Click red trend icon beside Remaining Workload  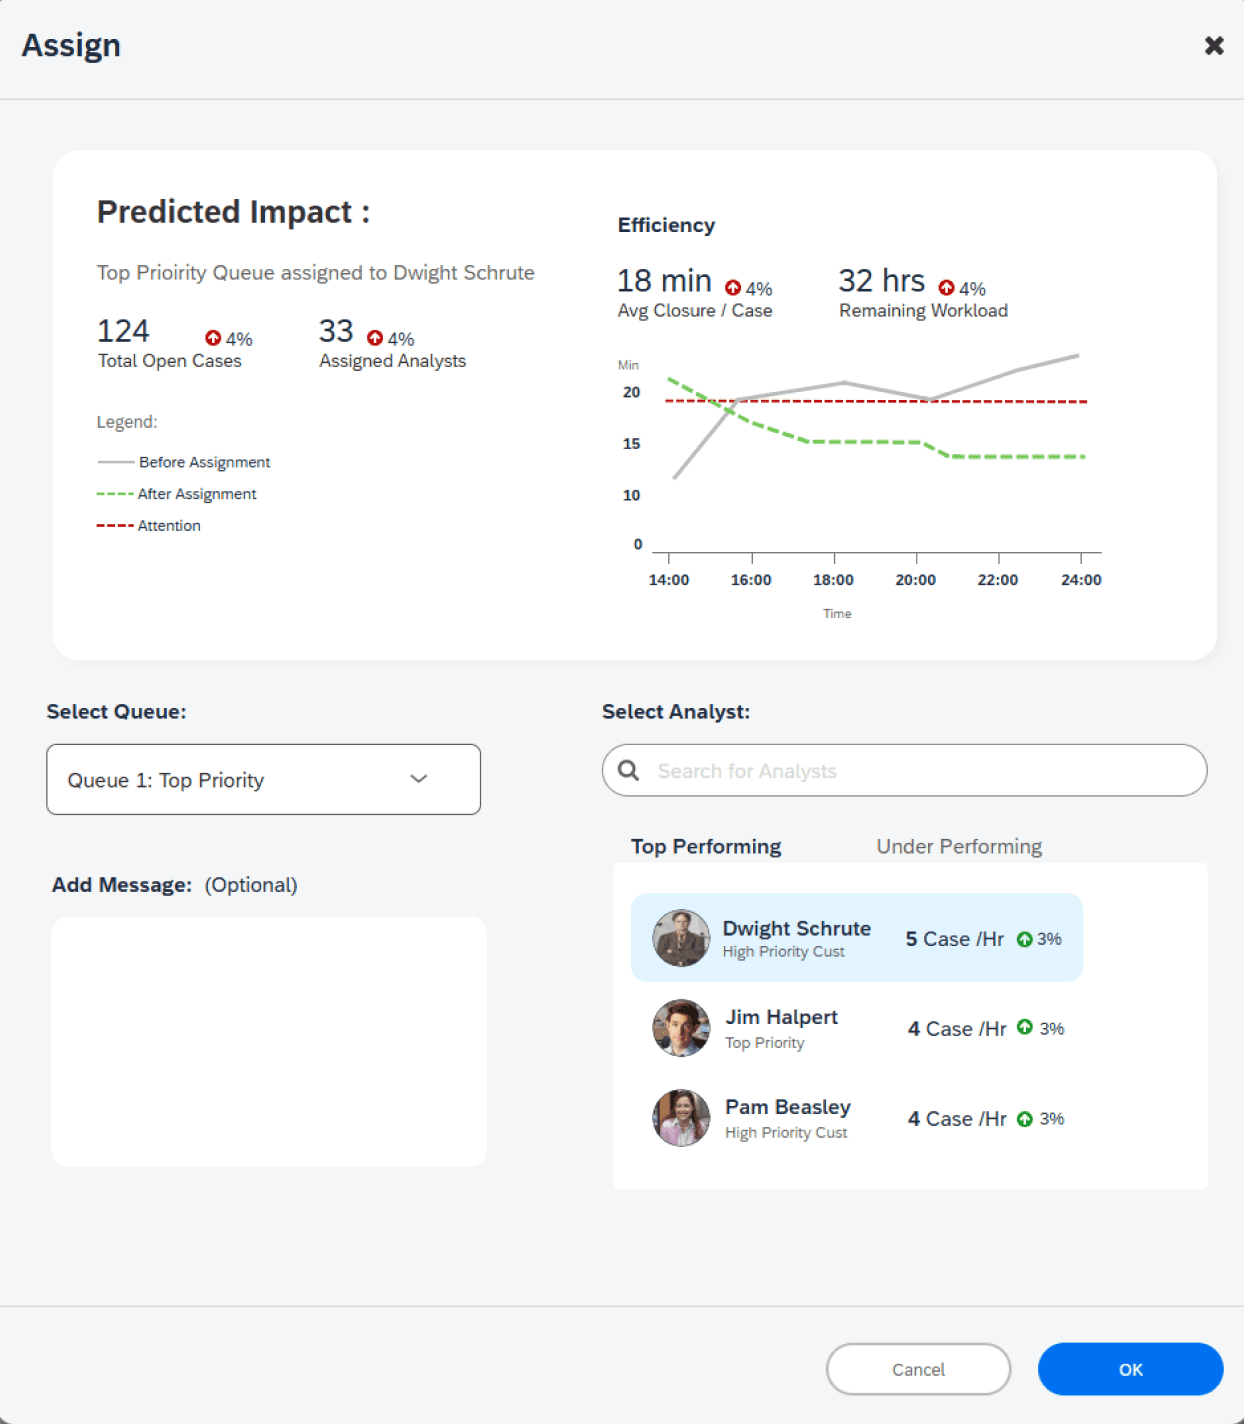946,288
